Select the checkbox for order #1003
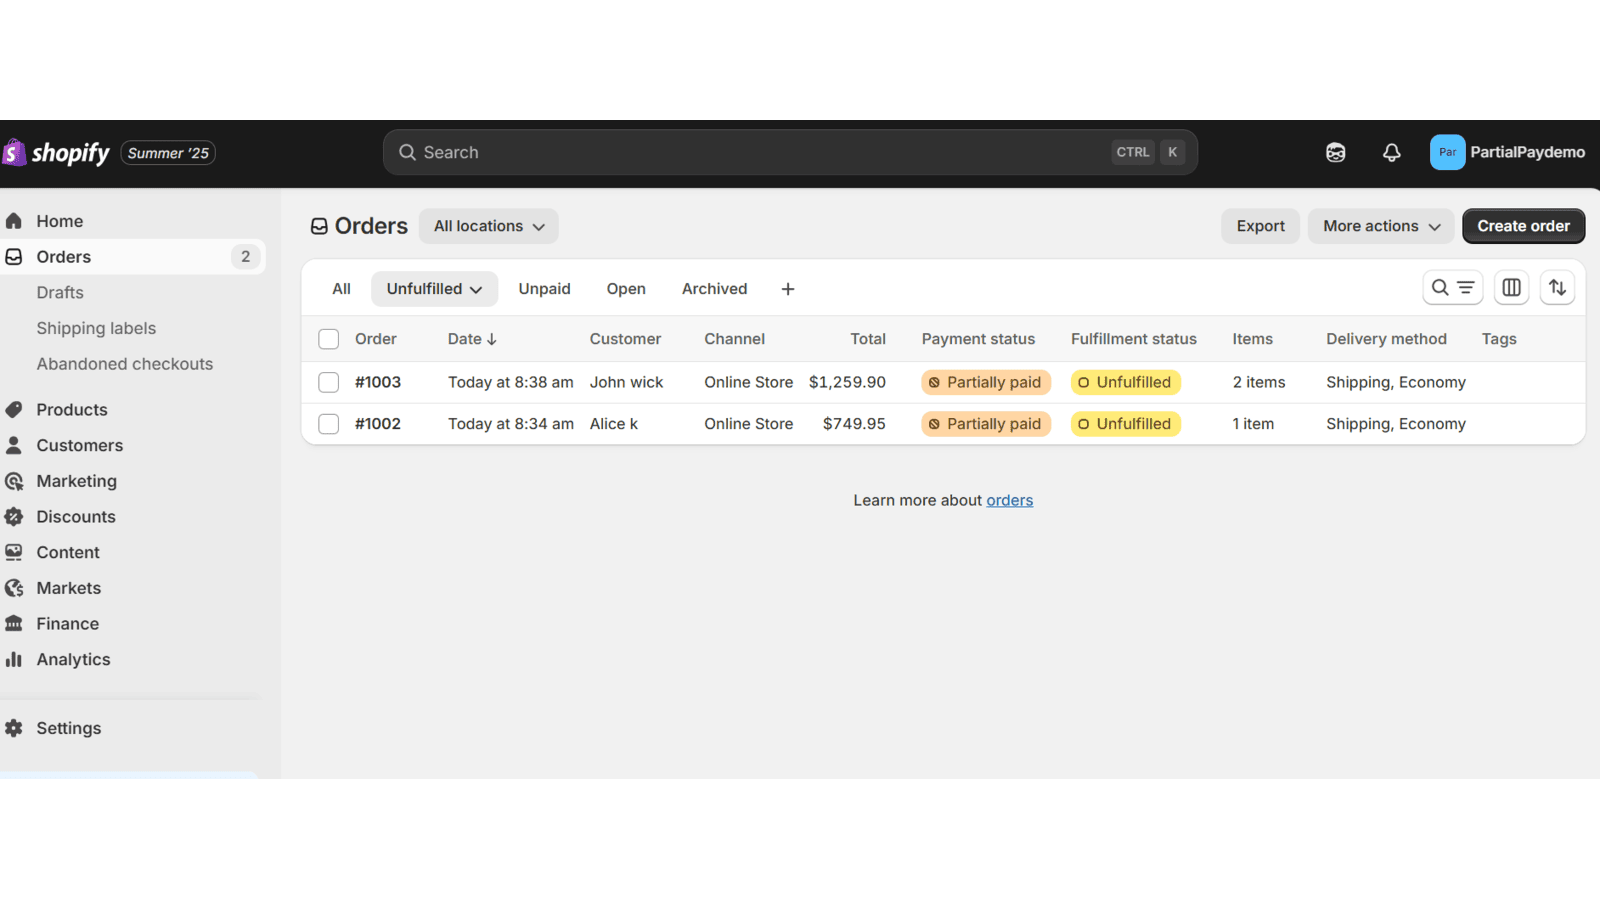The width and height of the screenshot is (1600, 900). (x=328, y=382)
